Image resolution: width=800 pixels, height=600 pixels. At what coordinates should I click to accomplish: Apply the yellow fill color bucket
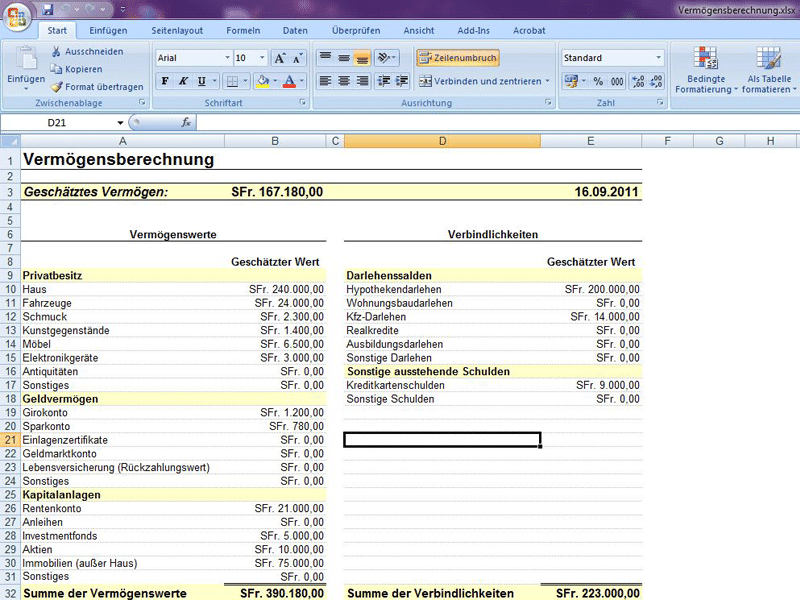click(263, 81)
